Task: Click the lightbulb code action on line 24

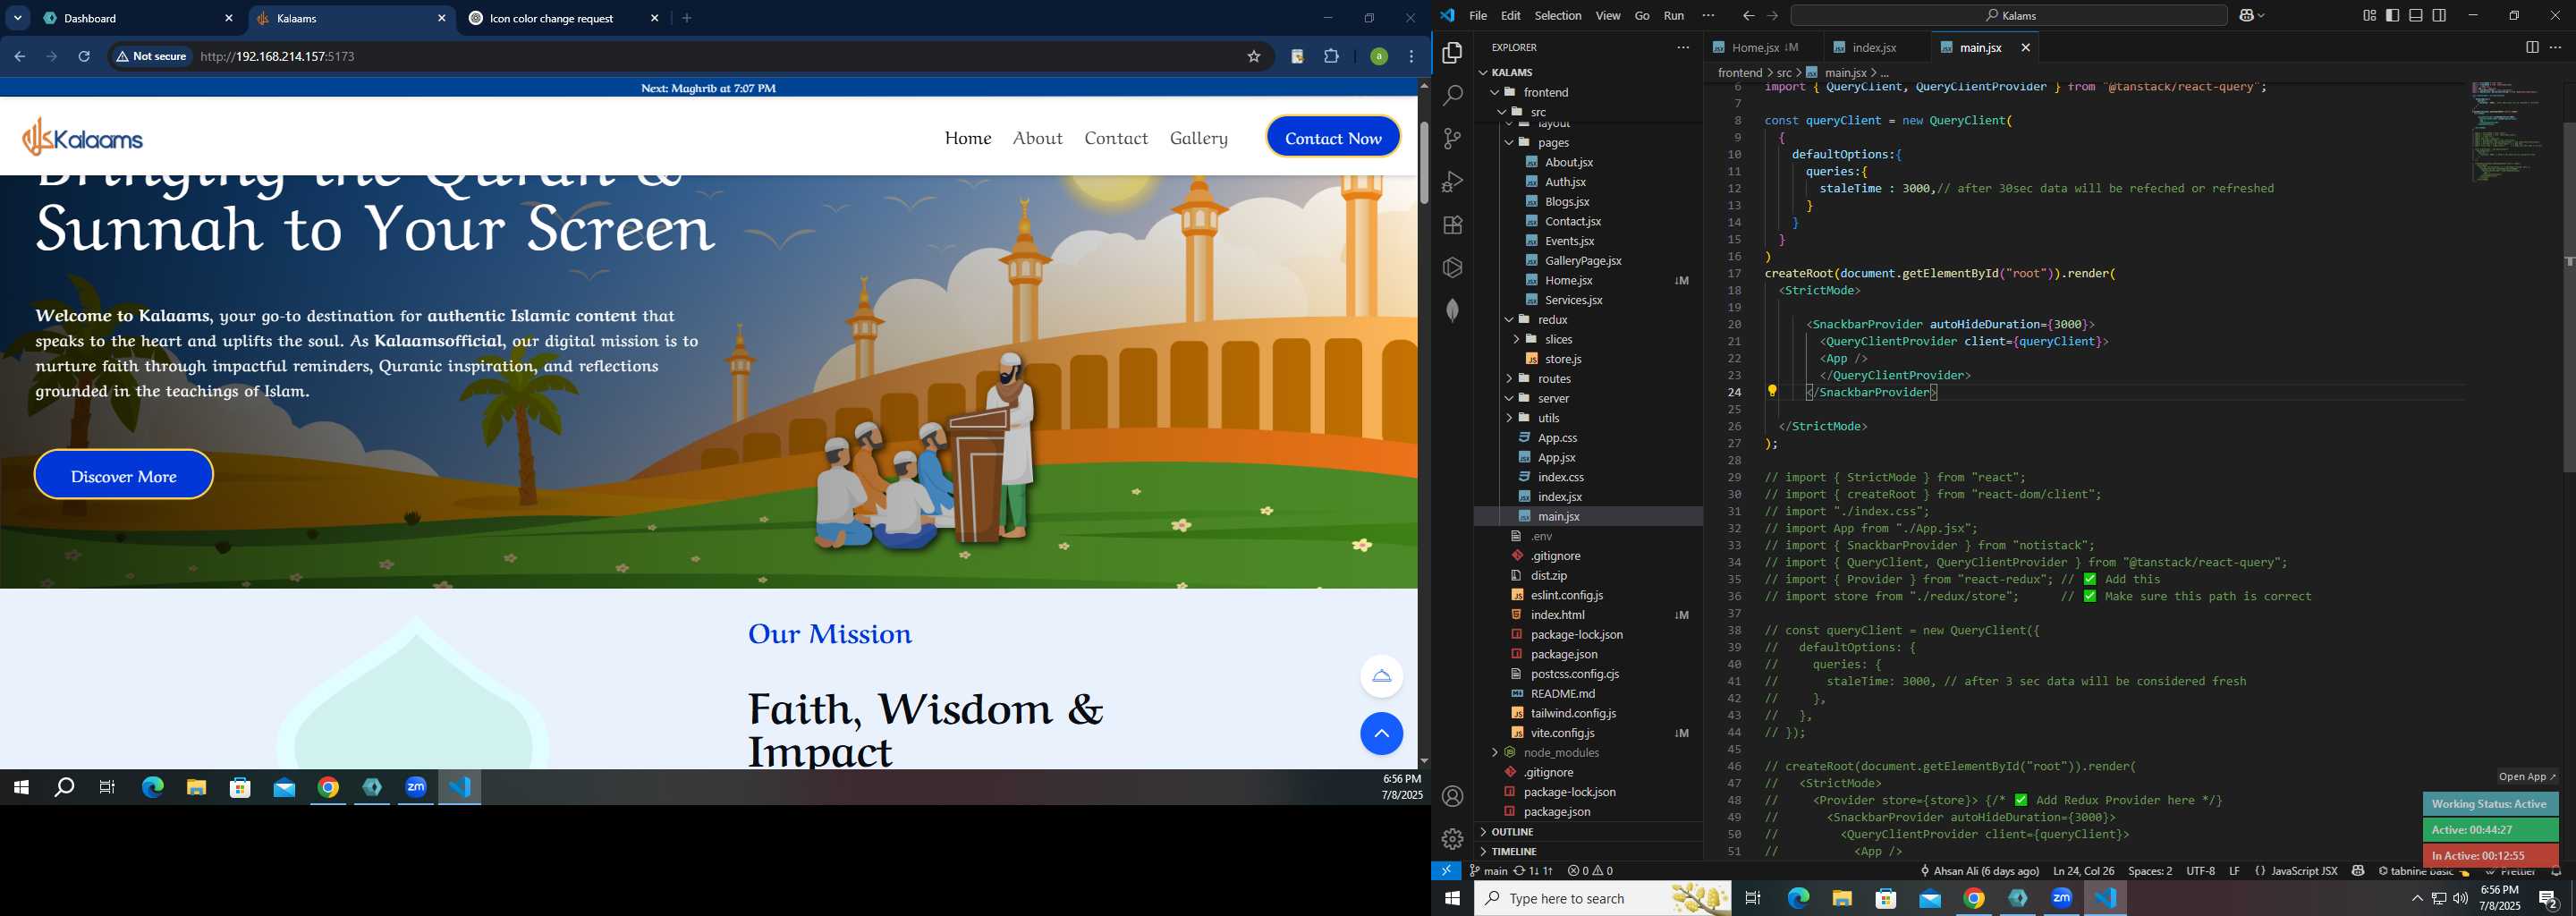Action: tap(1772, 391)
